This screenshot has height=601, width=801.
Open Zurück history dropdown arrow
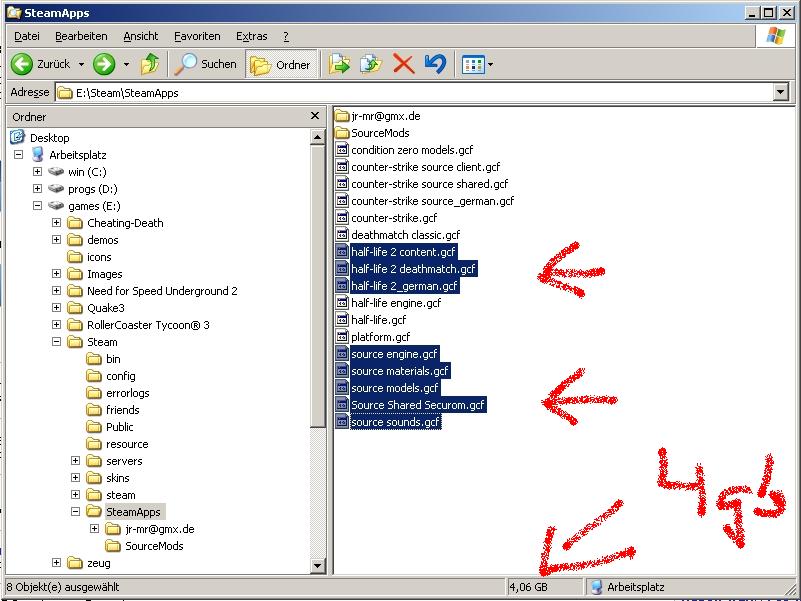tap(81, 64)
